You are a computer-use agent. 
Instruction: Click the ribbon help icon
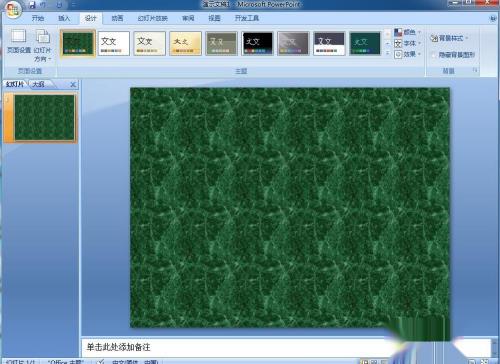point(493,19)
